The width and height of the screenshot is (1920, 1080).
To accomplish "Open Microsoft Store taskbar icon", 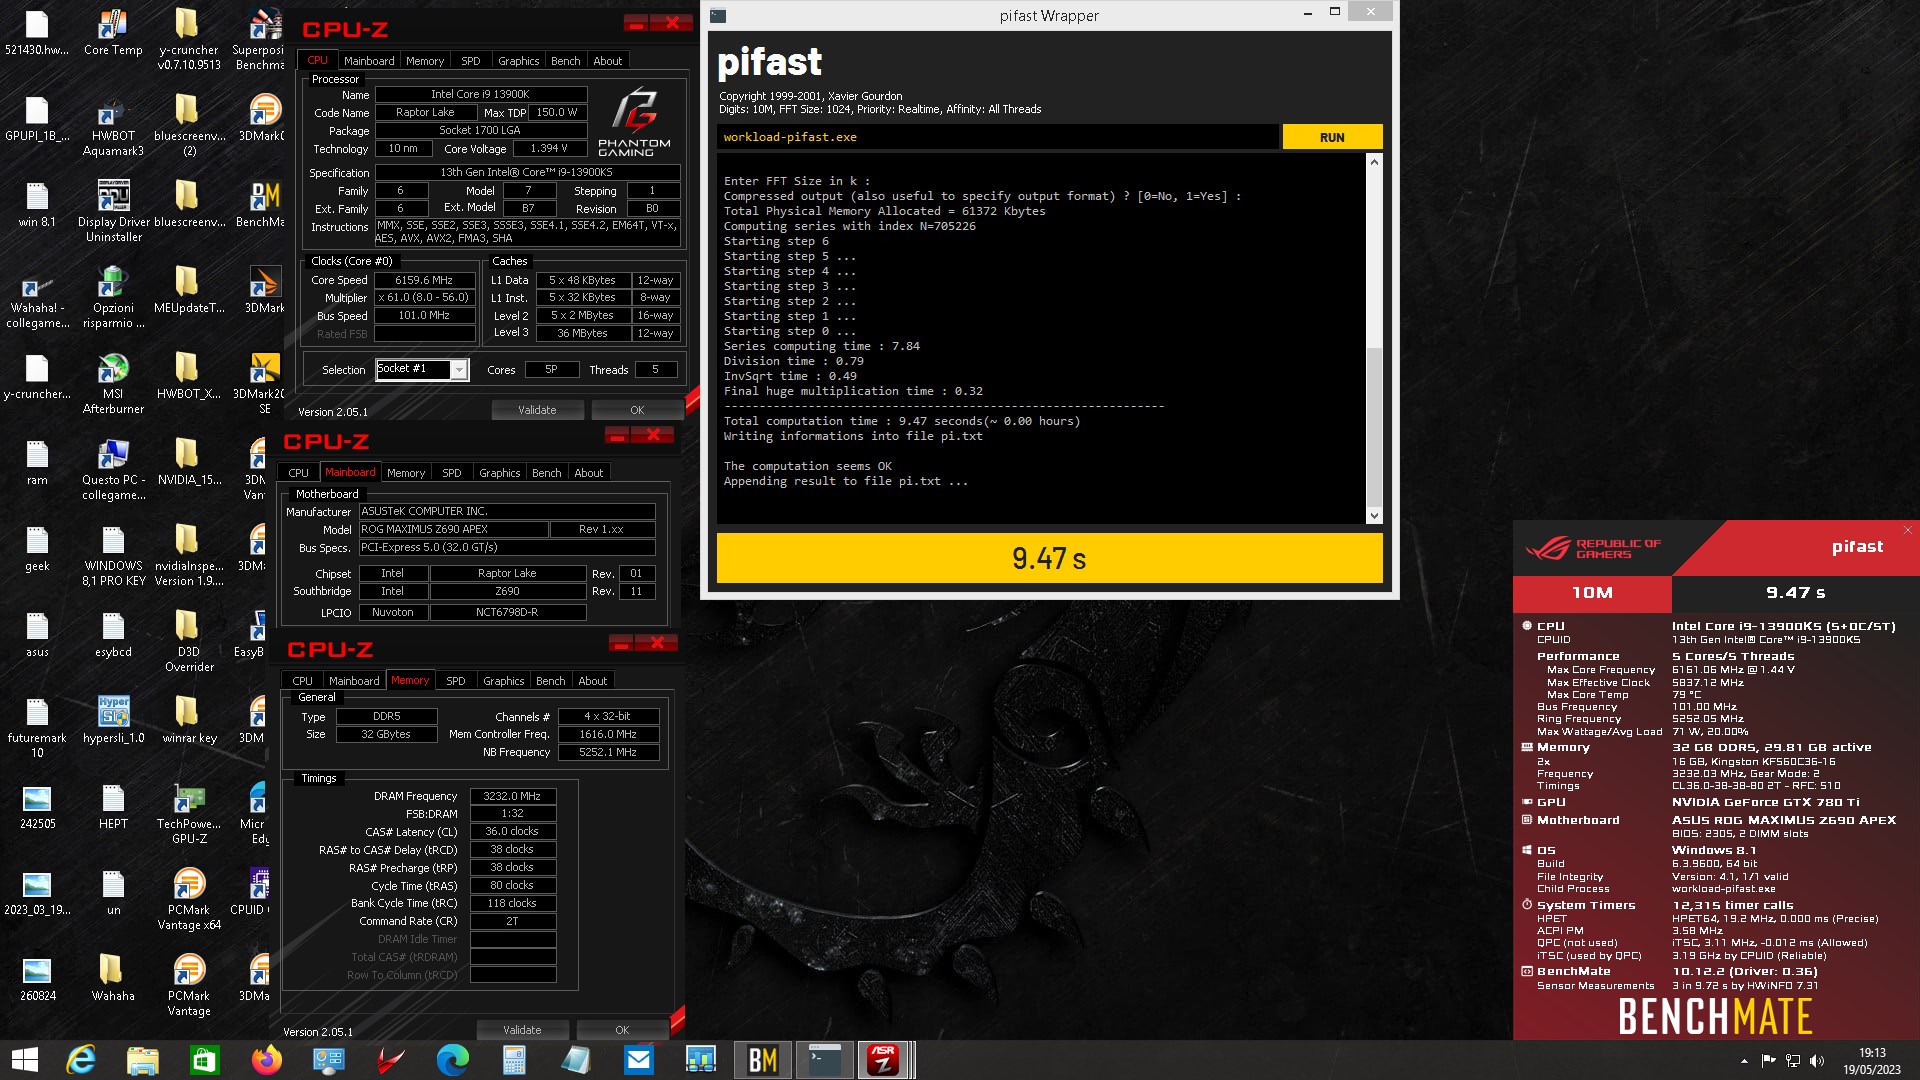I will coord(204,1060).
